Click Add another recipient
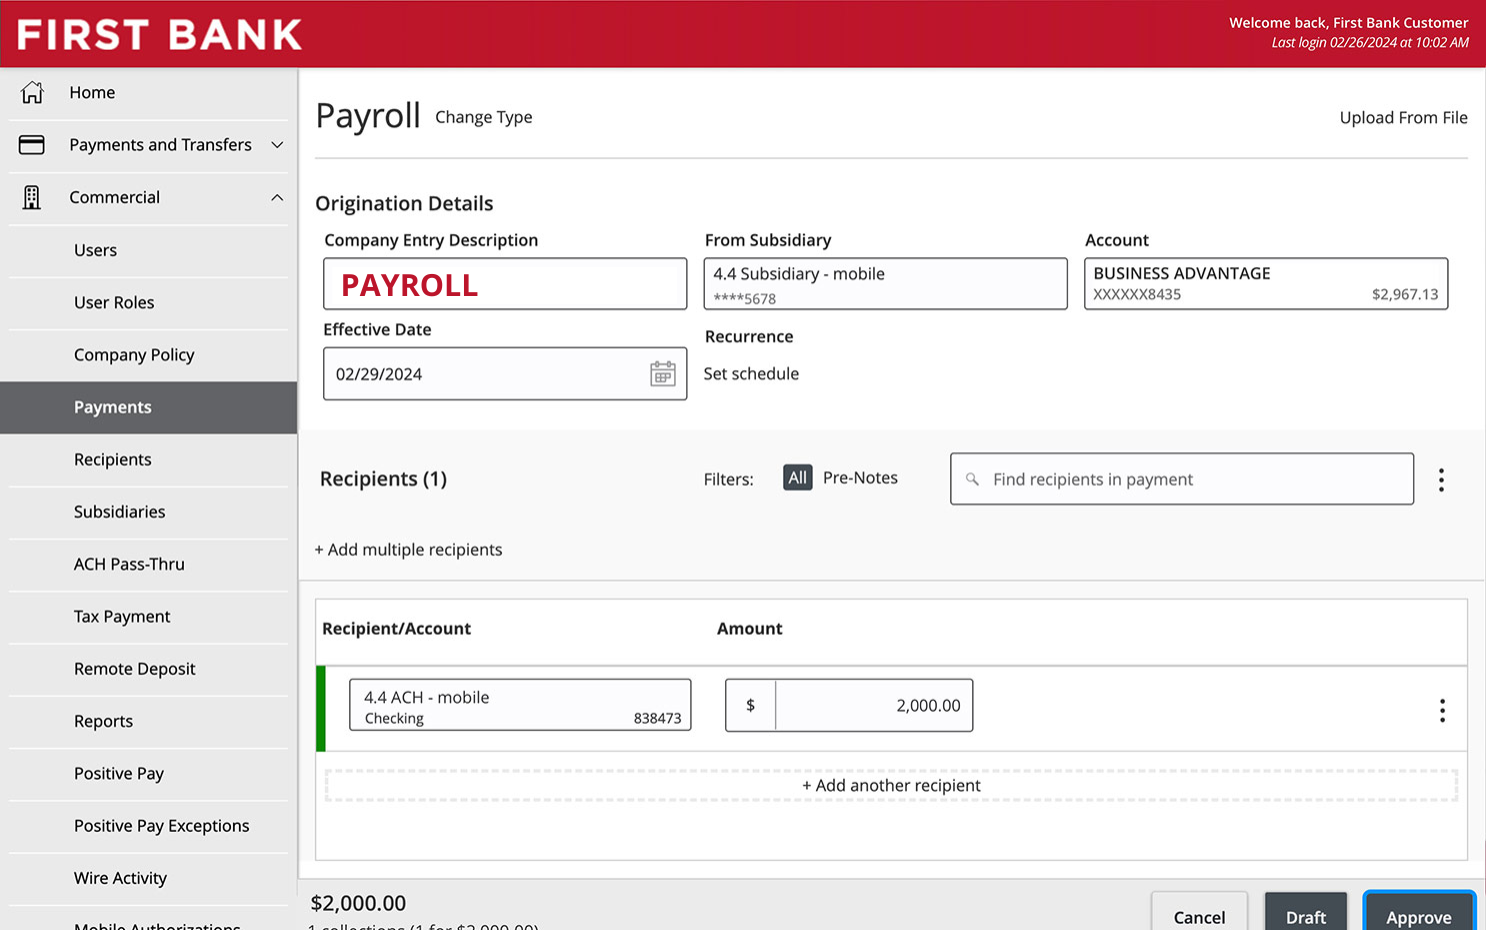 [x=891, y=785]
